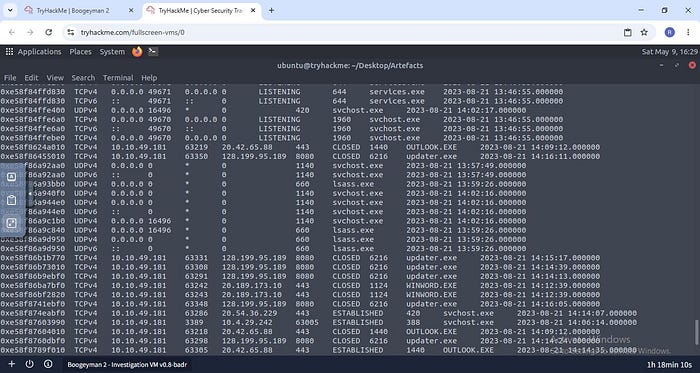Click the terminal window title text

click(x=350, y=66)
